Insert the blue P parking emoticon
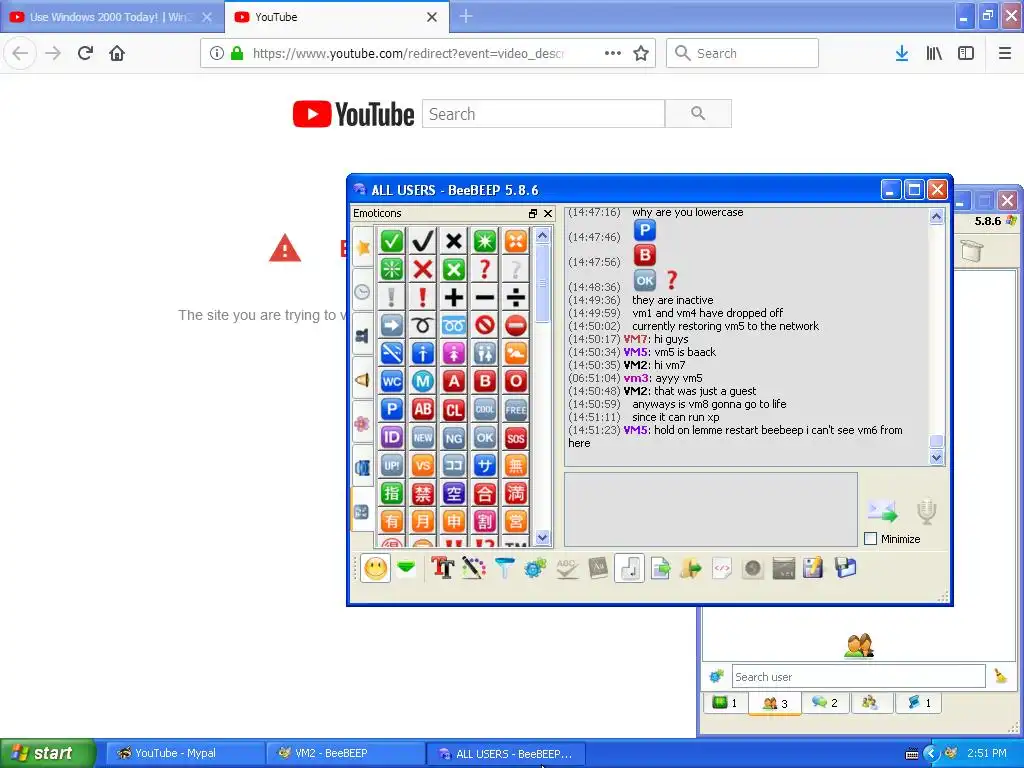This screenshot has height=768, width=1024. click(392, 409)
